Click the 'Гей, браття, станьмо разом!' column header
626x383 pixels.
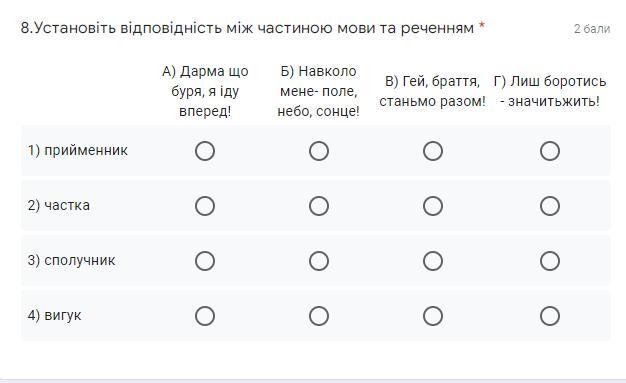coord(432,91)
